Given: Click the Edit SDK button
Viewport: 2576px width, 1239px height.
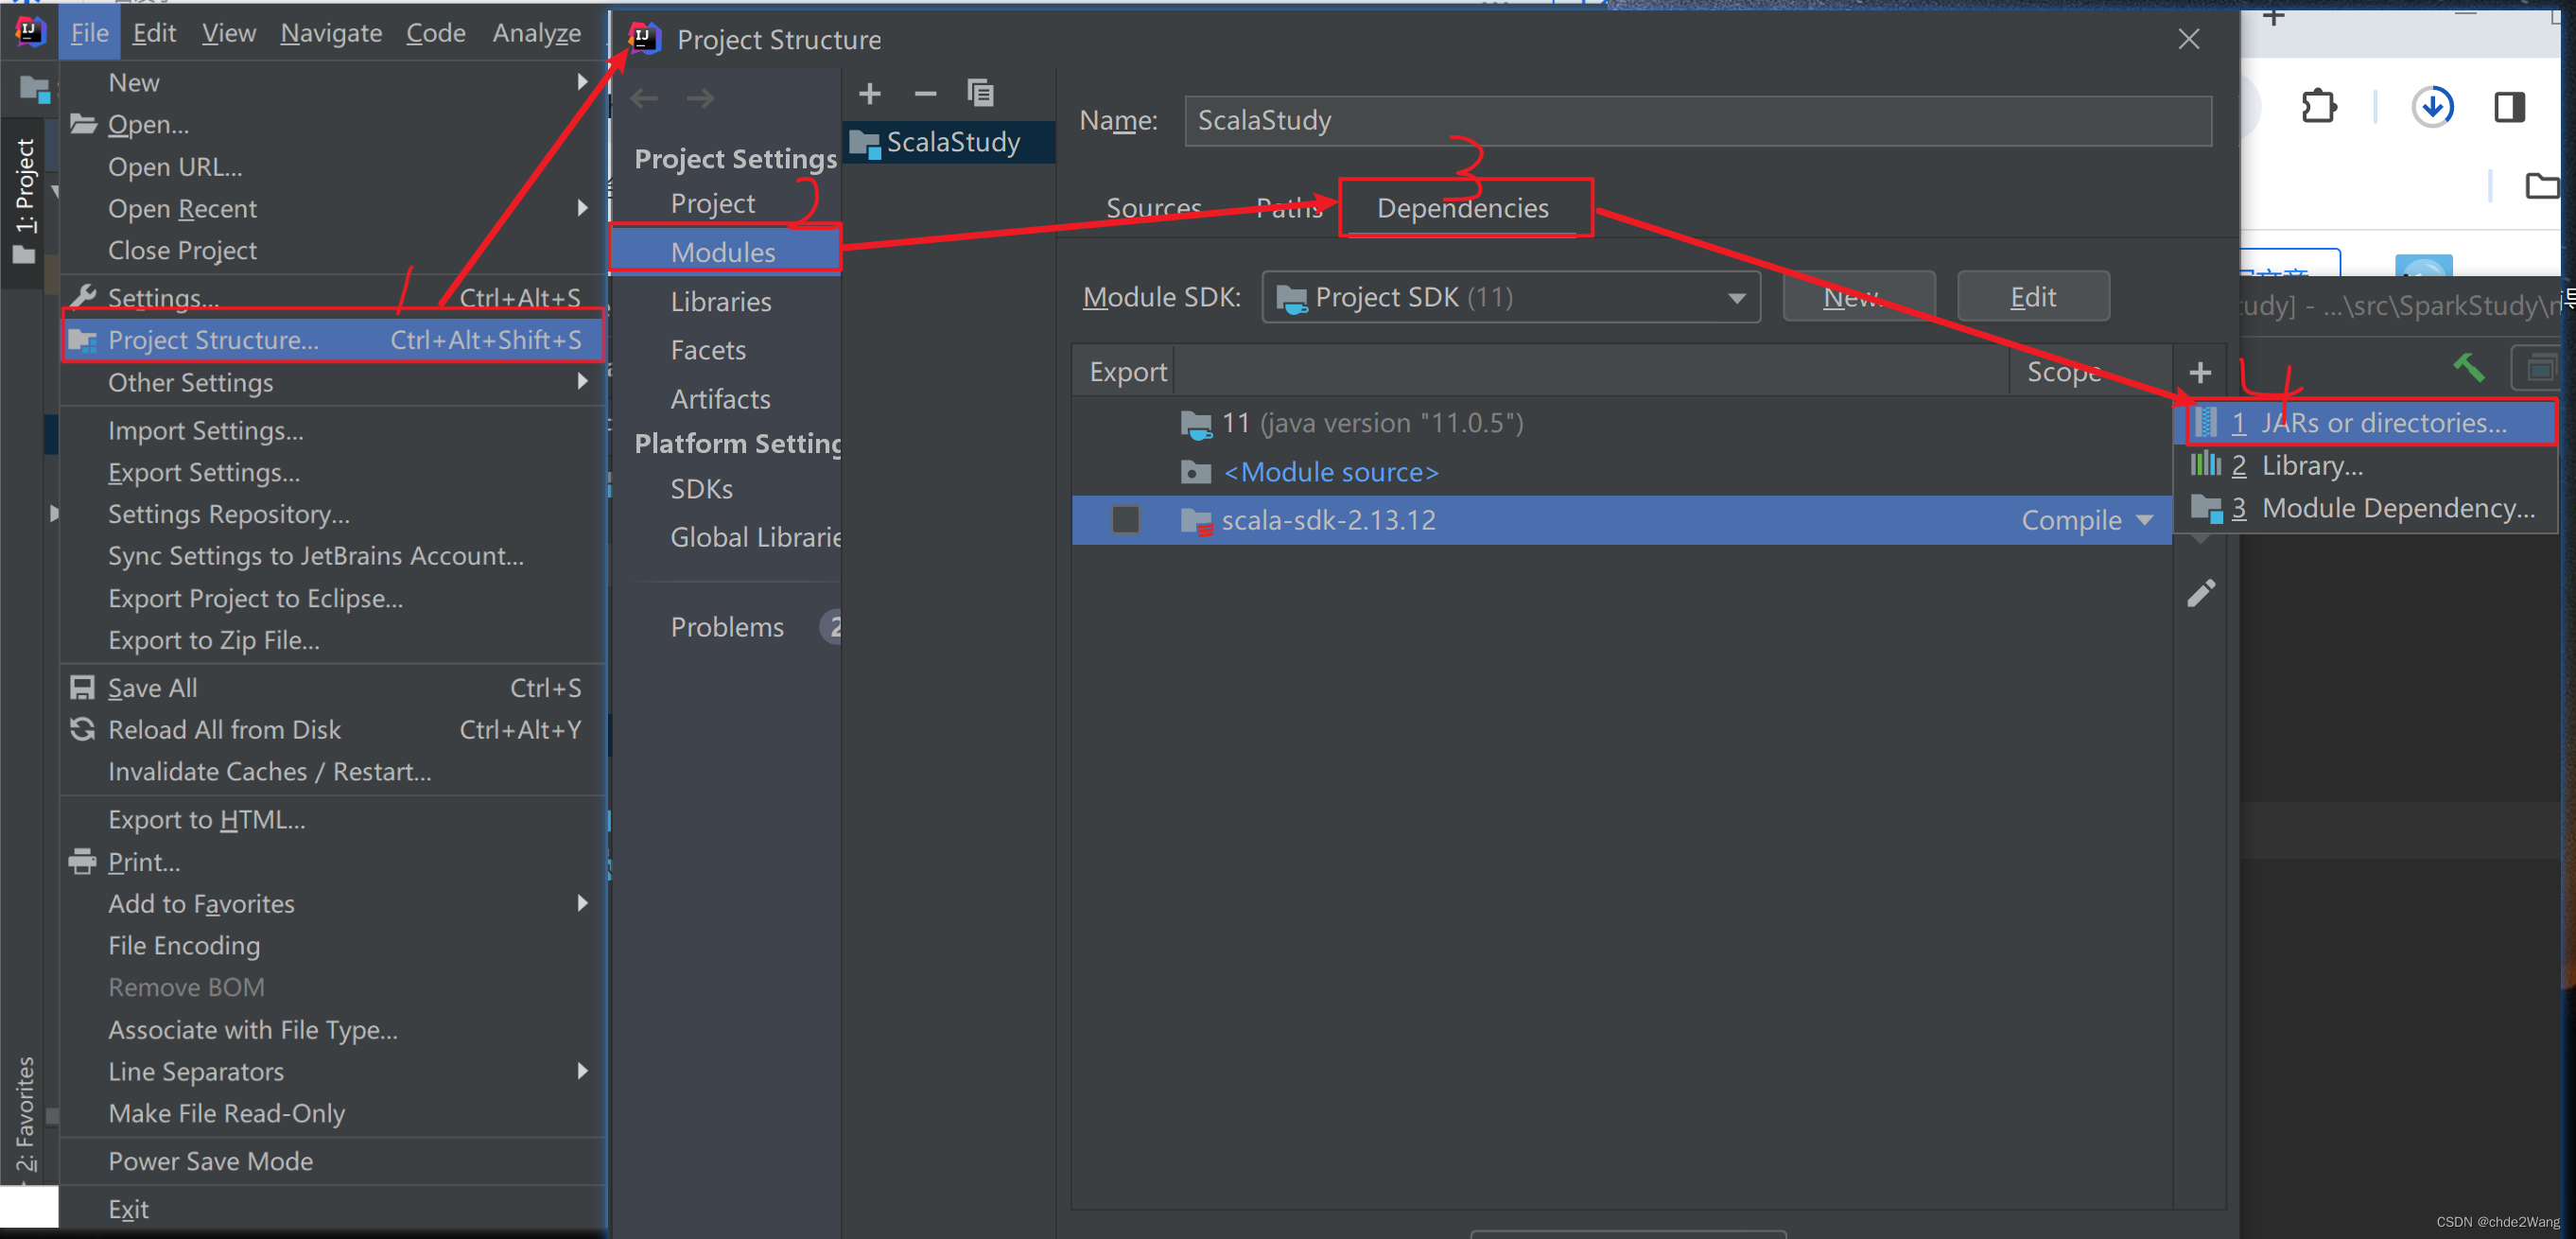Looking at the screenshot, I should coord(2032,297).
